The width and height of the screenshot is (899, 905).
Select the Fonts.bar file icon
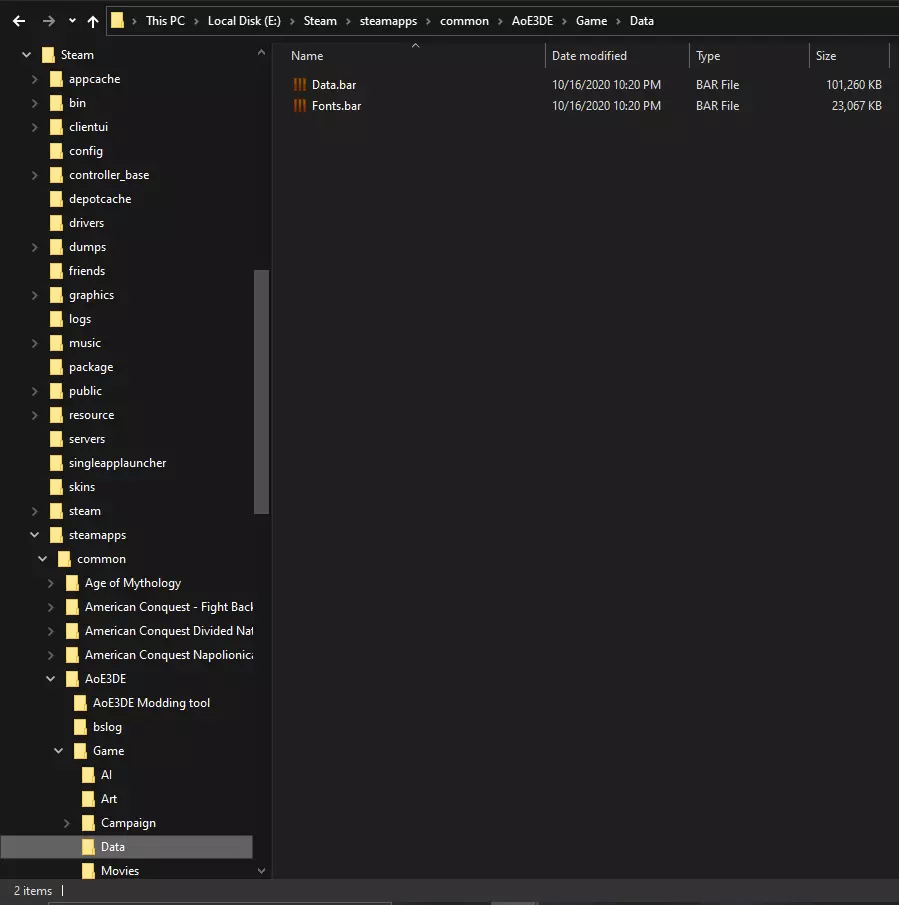point(299,106)
